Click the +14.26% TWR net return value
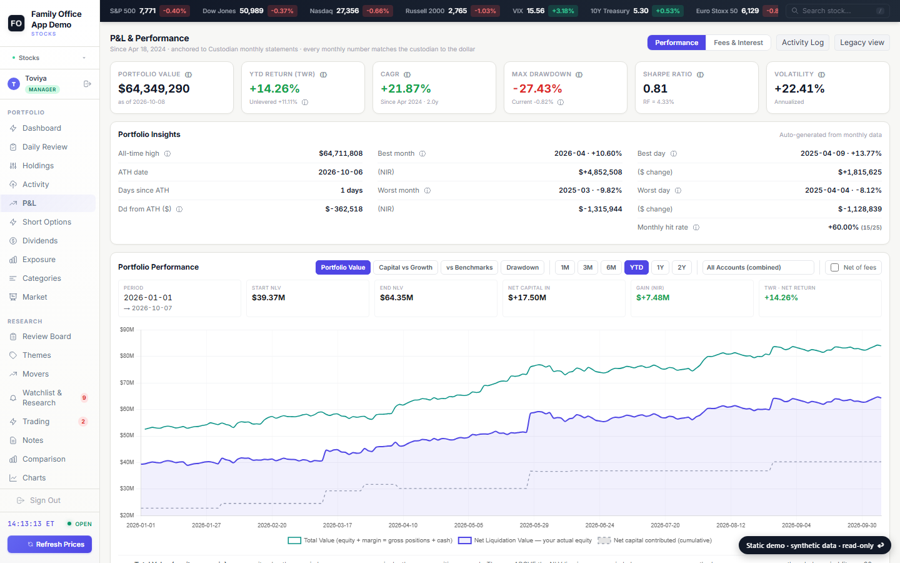The width and height of the screenshot is (900, 563). (781, 298)
